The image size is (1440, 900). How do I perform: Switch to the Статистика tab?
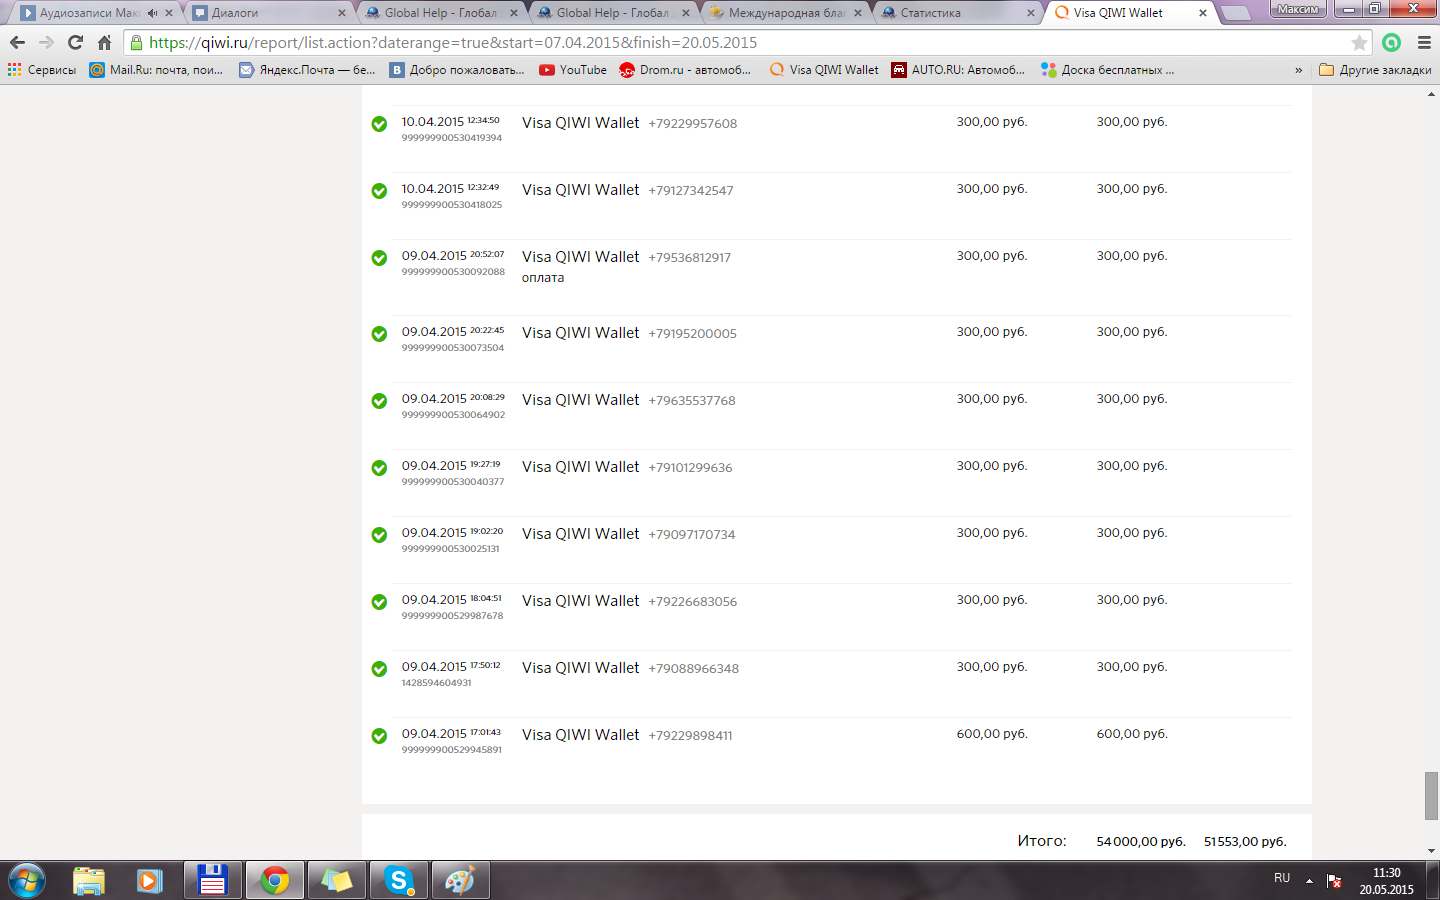950,13
